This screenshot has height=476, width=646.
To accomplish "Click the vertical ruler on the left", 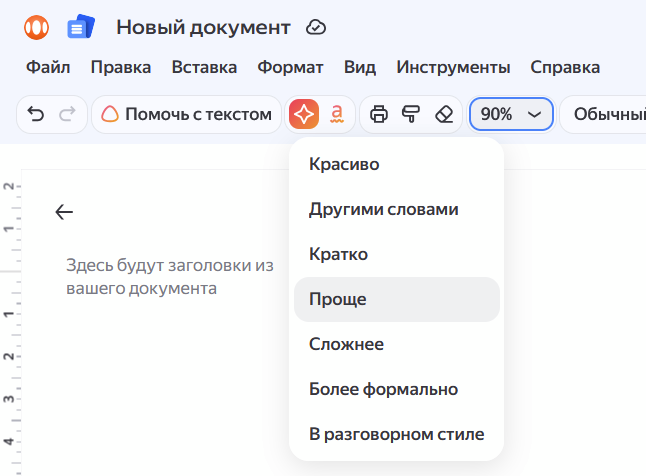I will point(10,322).
